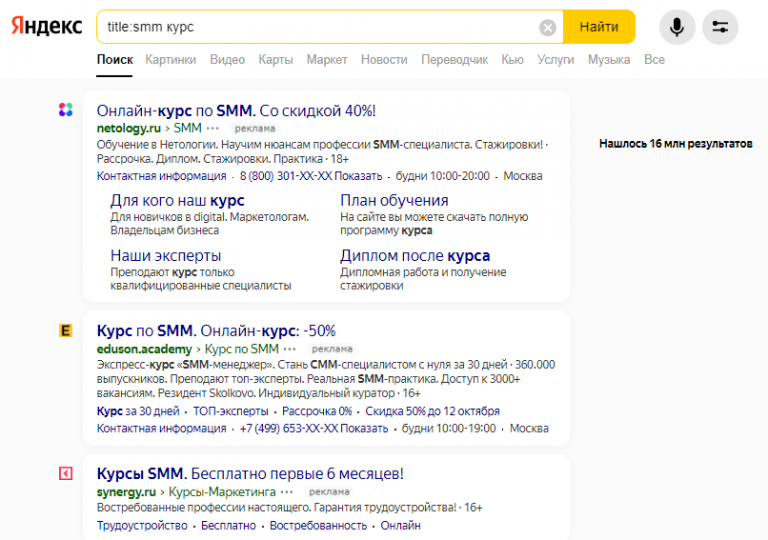Open search settings filter icon
The image size is (768, 540).
click(720, 27)
